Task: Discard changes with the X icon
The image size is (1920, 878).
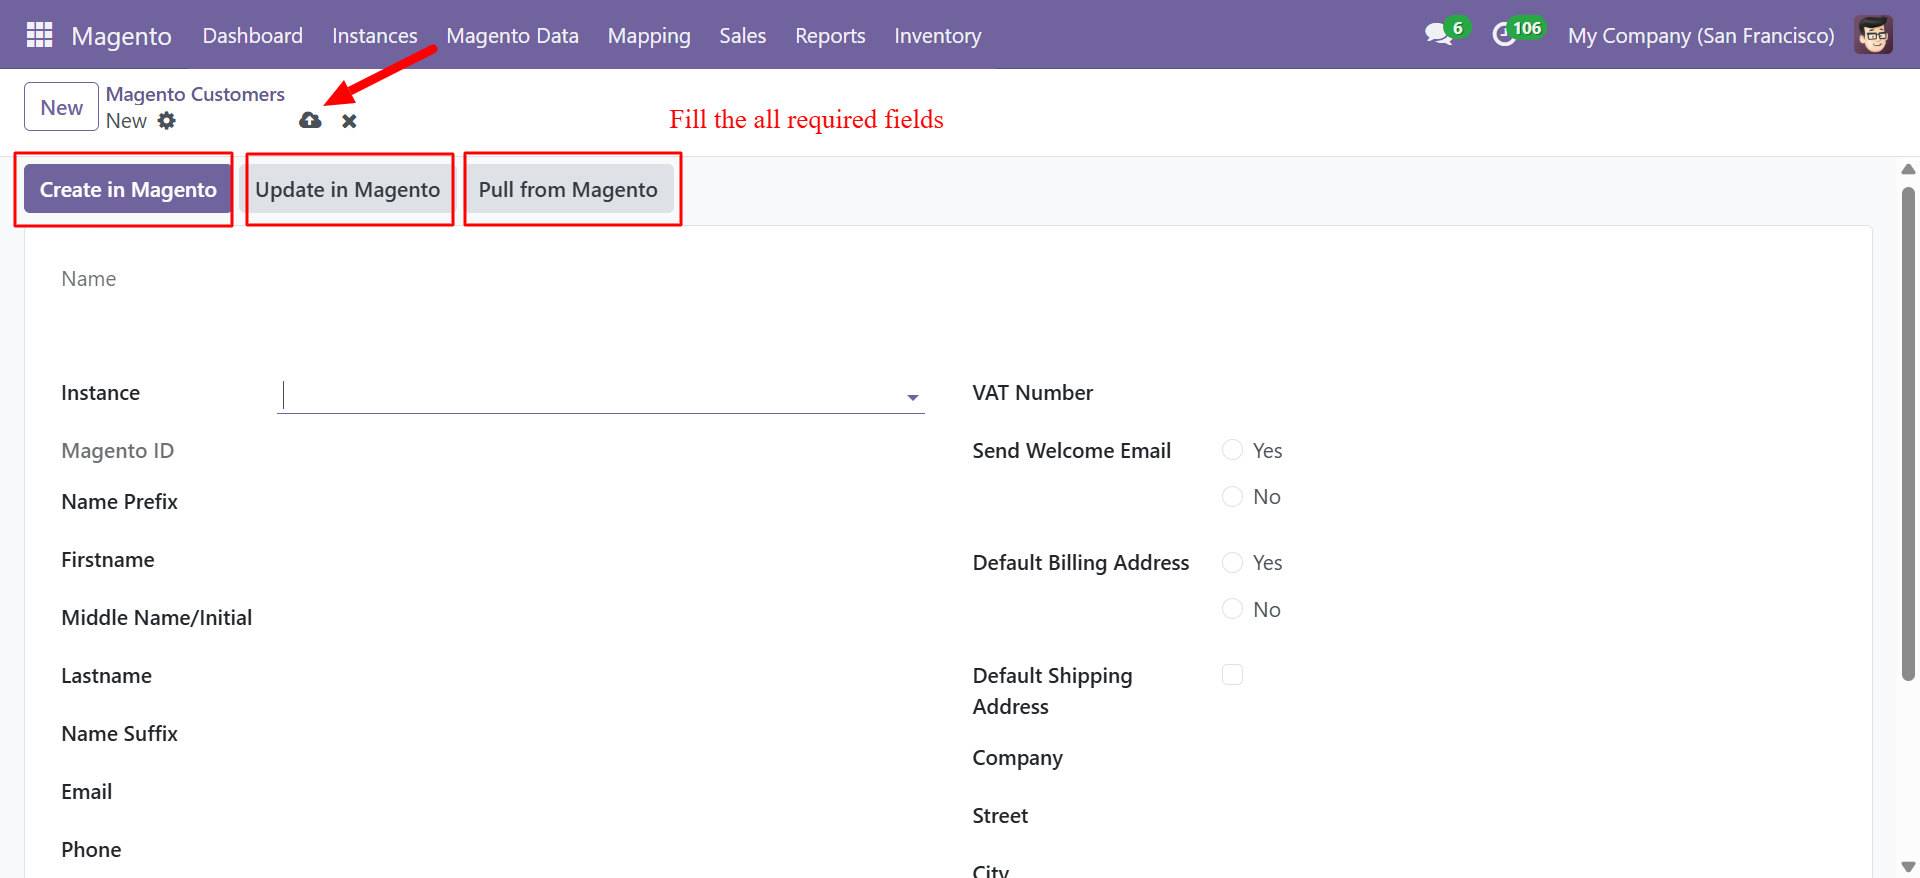Action: (x=349, y=121)
